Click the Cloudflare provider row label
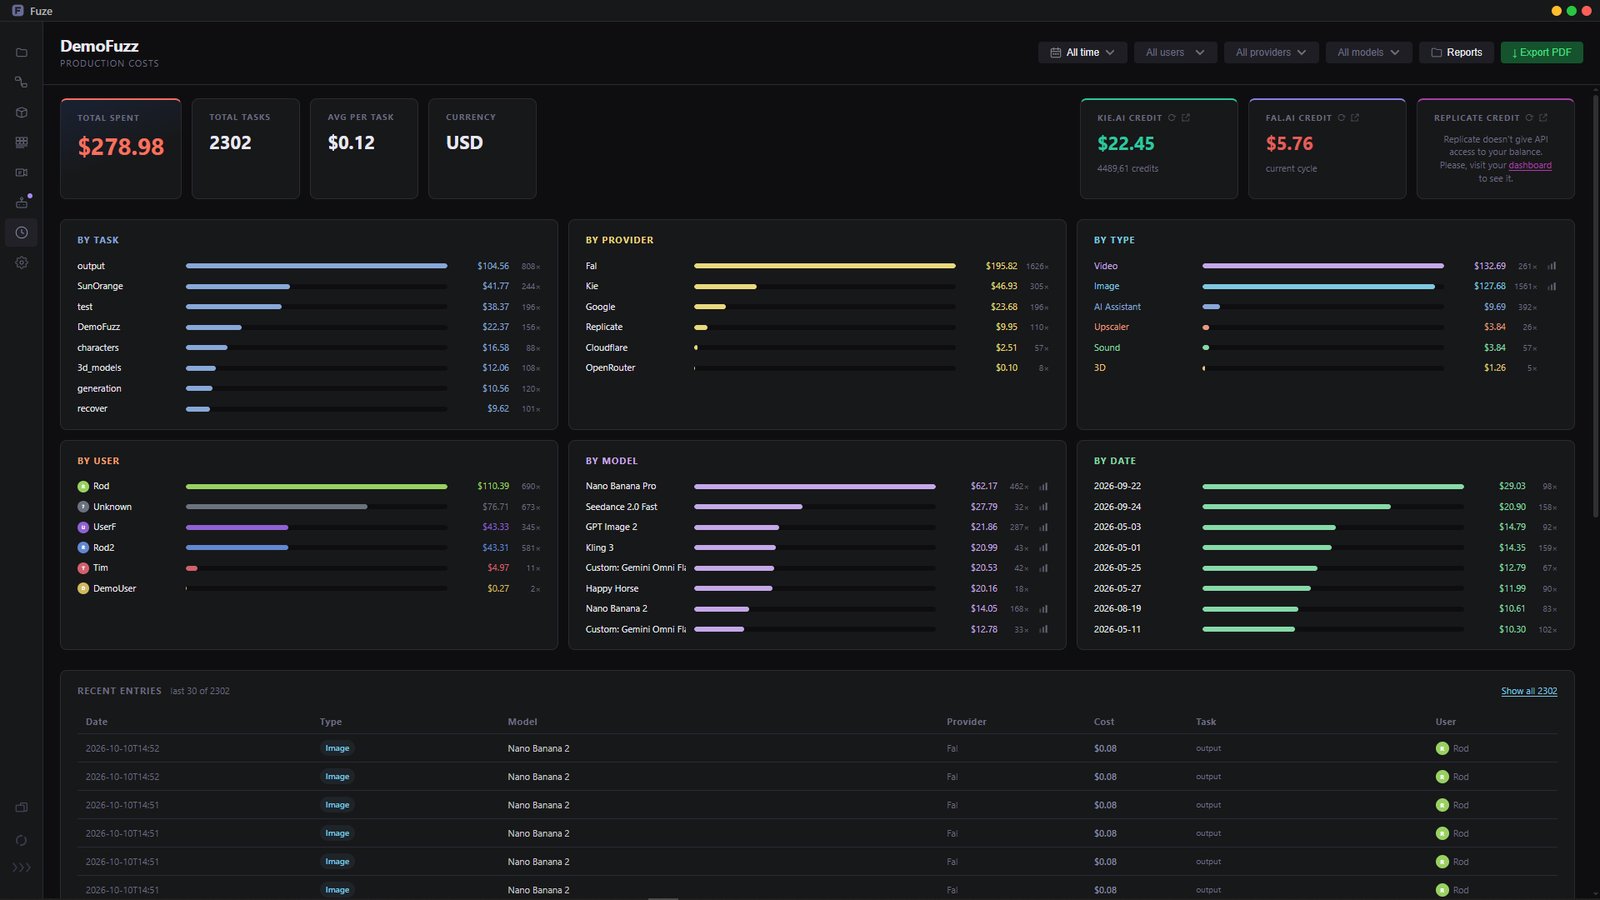Image resolution: width=1600 pixels, height=900 pixels. pyautogui.click(x=607, y=348)
